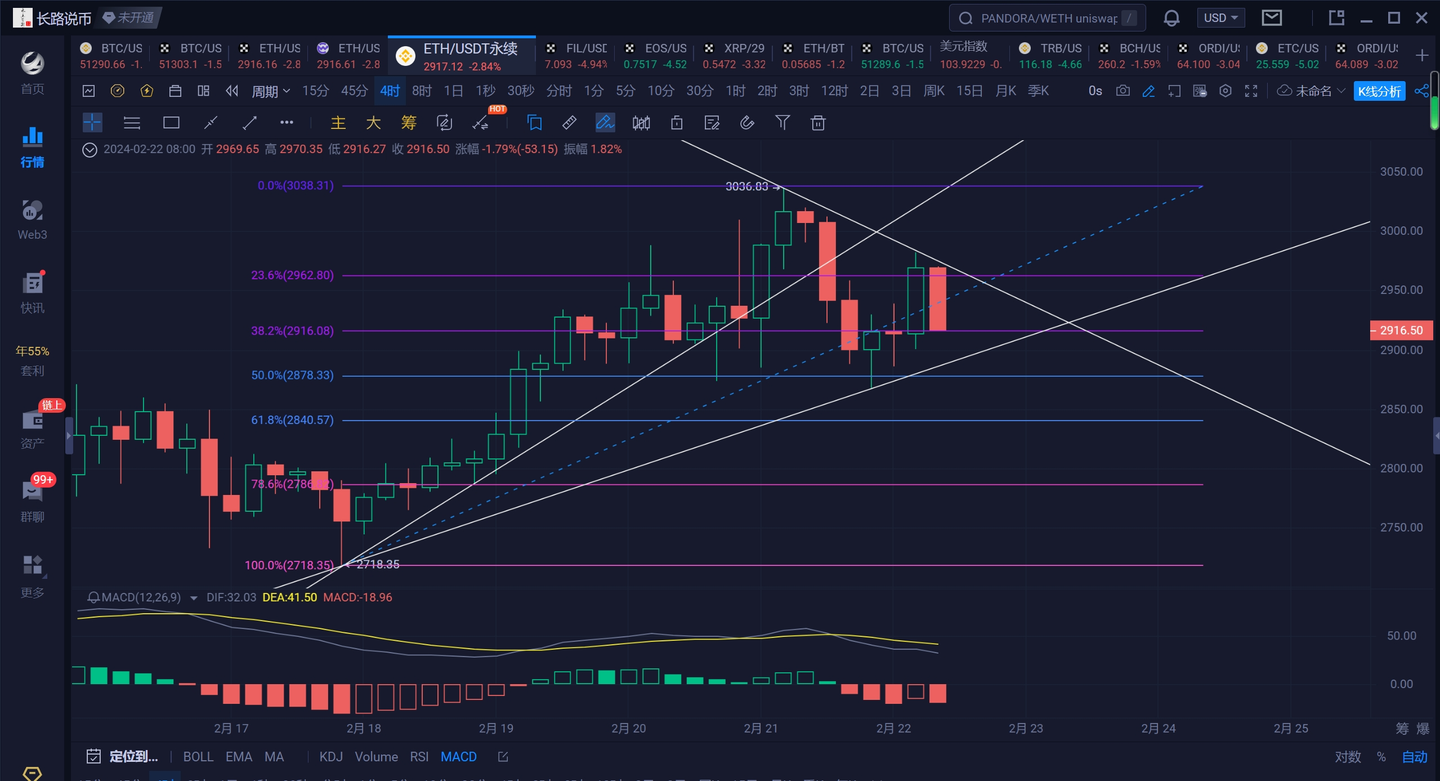Click the share icon beside K线分析
The height and width of the screenshot is (781, 1440).
(x=1422, y=91)
